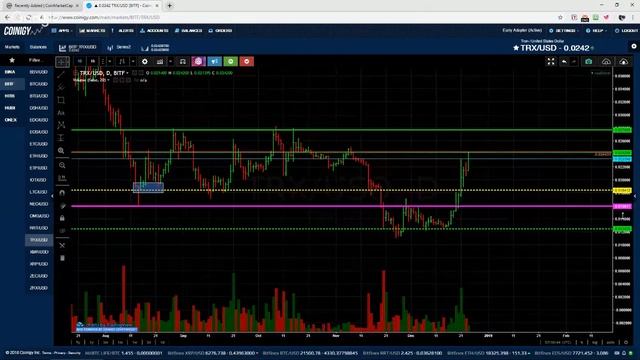Click the Filter input field

[39, 60]
